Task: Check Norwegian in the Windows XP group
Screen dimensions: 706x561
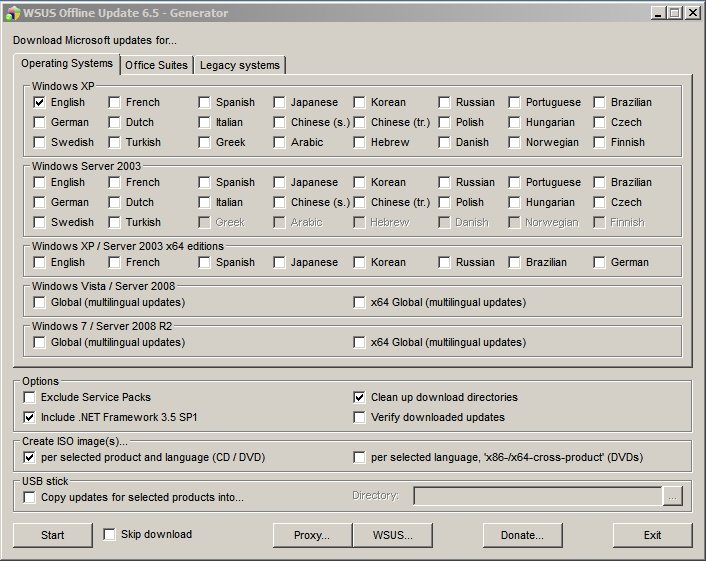Action: point(514,142)
